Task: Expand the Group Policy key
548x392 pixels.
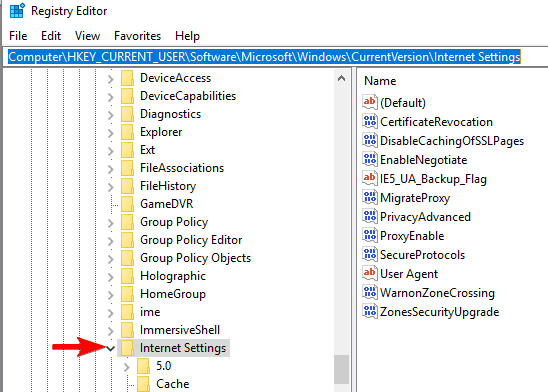Action: pos(110,223)
